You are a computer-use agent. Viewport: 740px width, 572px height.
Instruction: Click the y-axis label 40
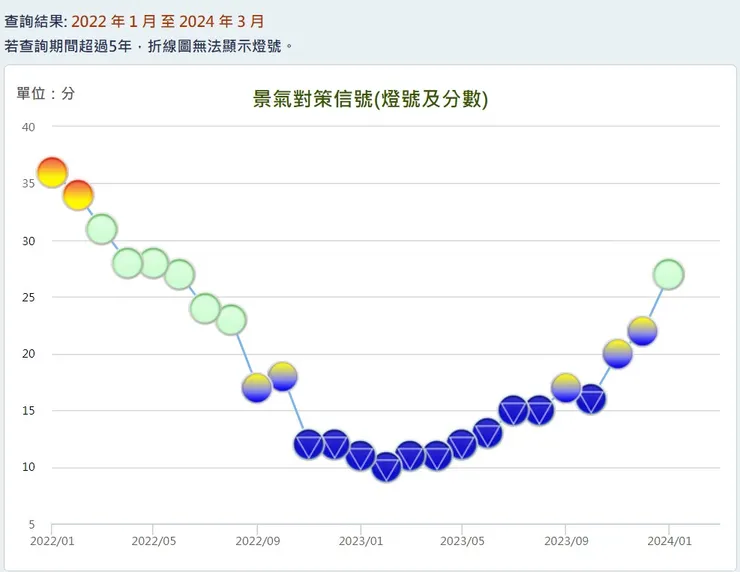[28, 127]
